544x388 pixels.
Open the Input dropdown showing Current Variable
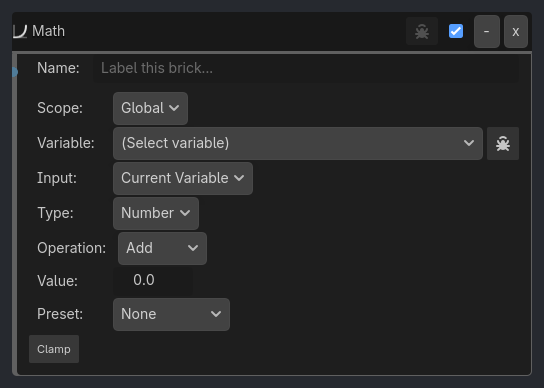[x=183, y=178]
